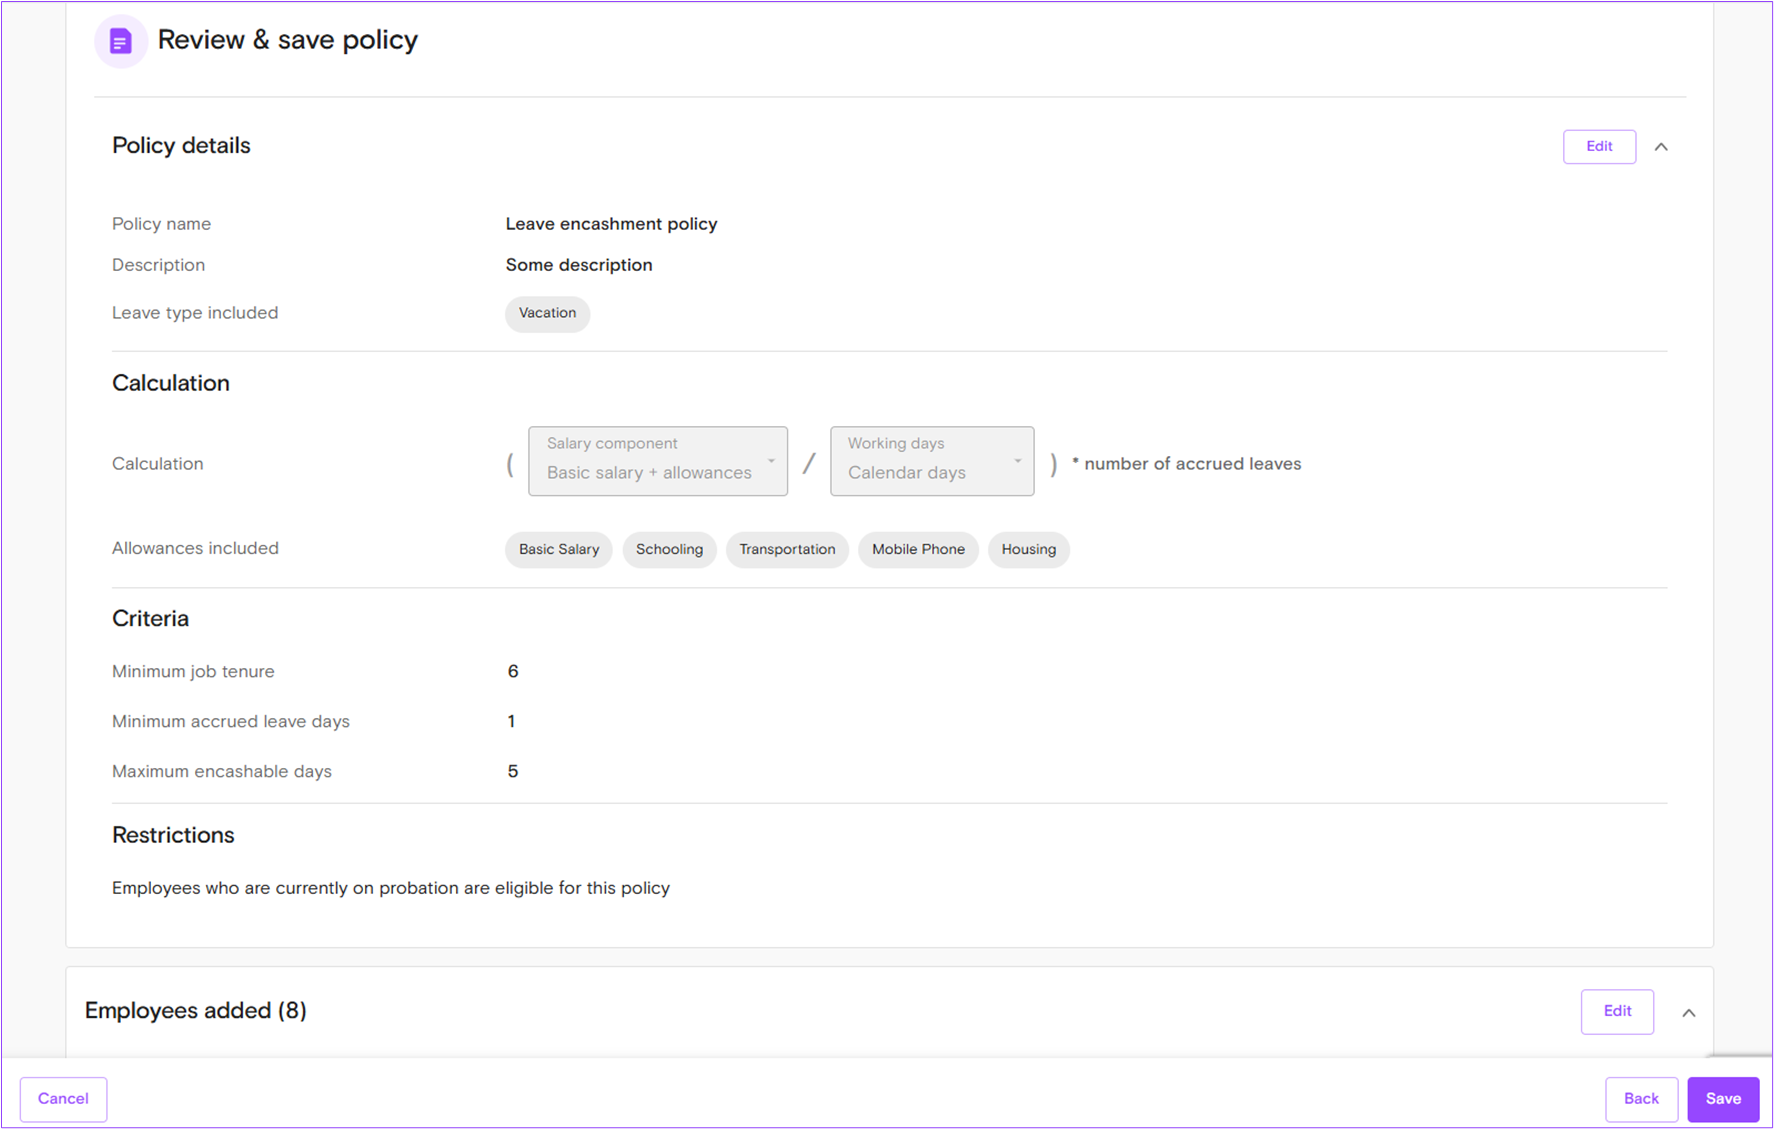Select the Basic Salary allowance chip

click(x=559, y=549)
